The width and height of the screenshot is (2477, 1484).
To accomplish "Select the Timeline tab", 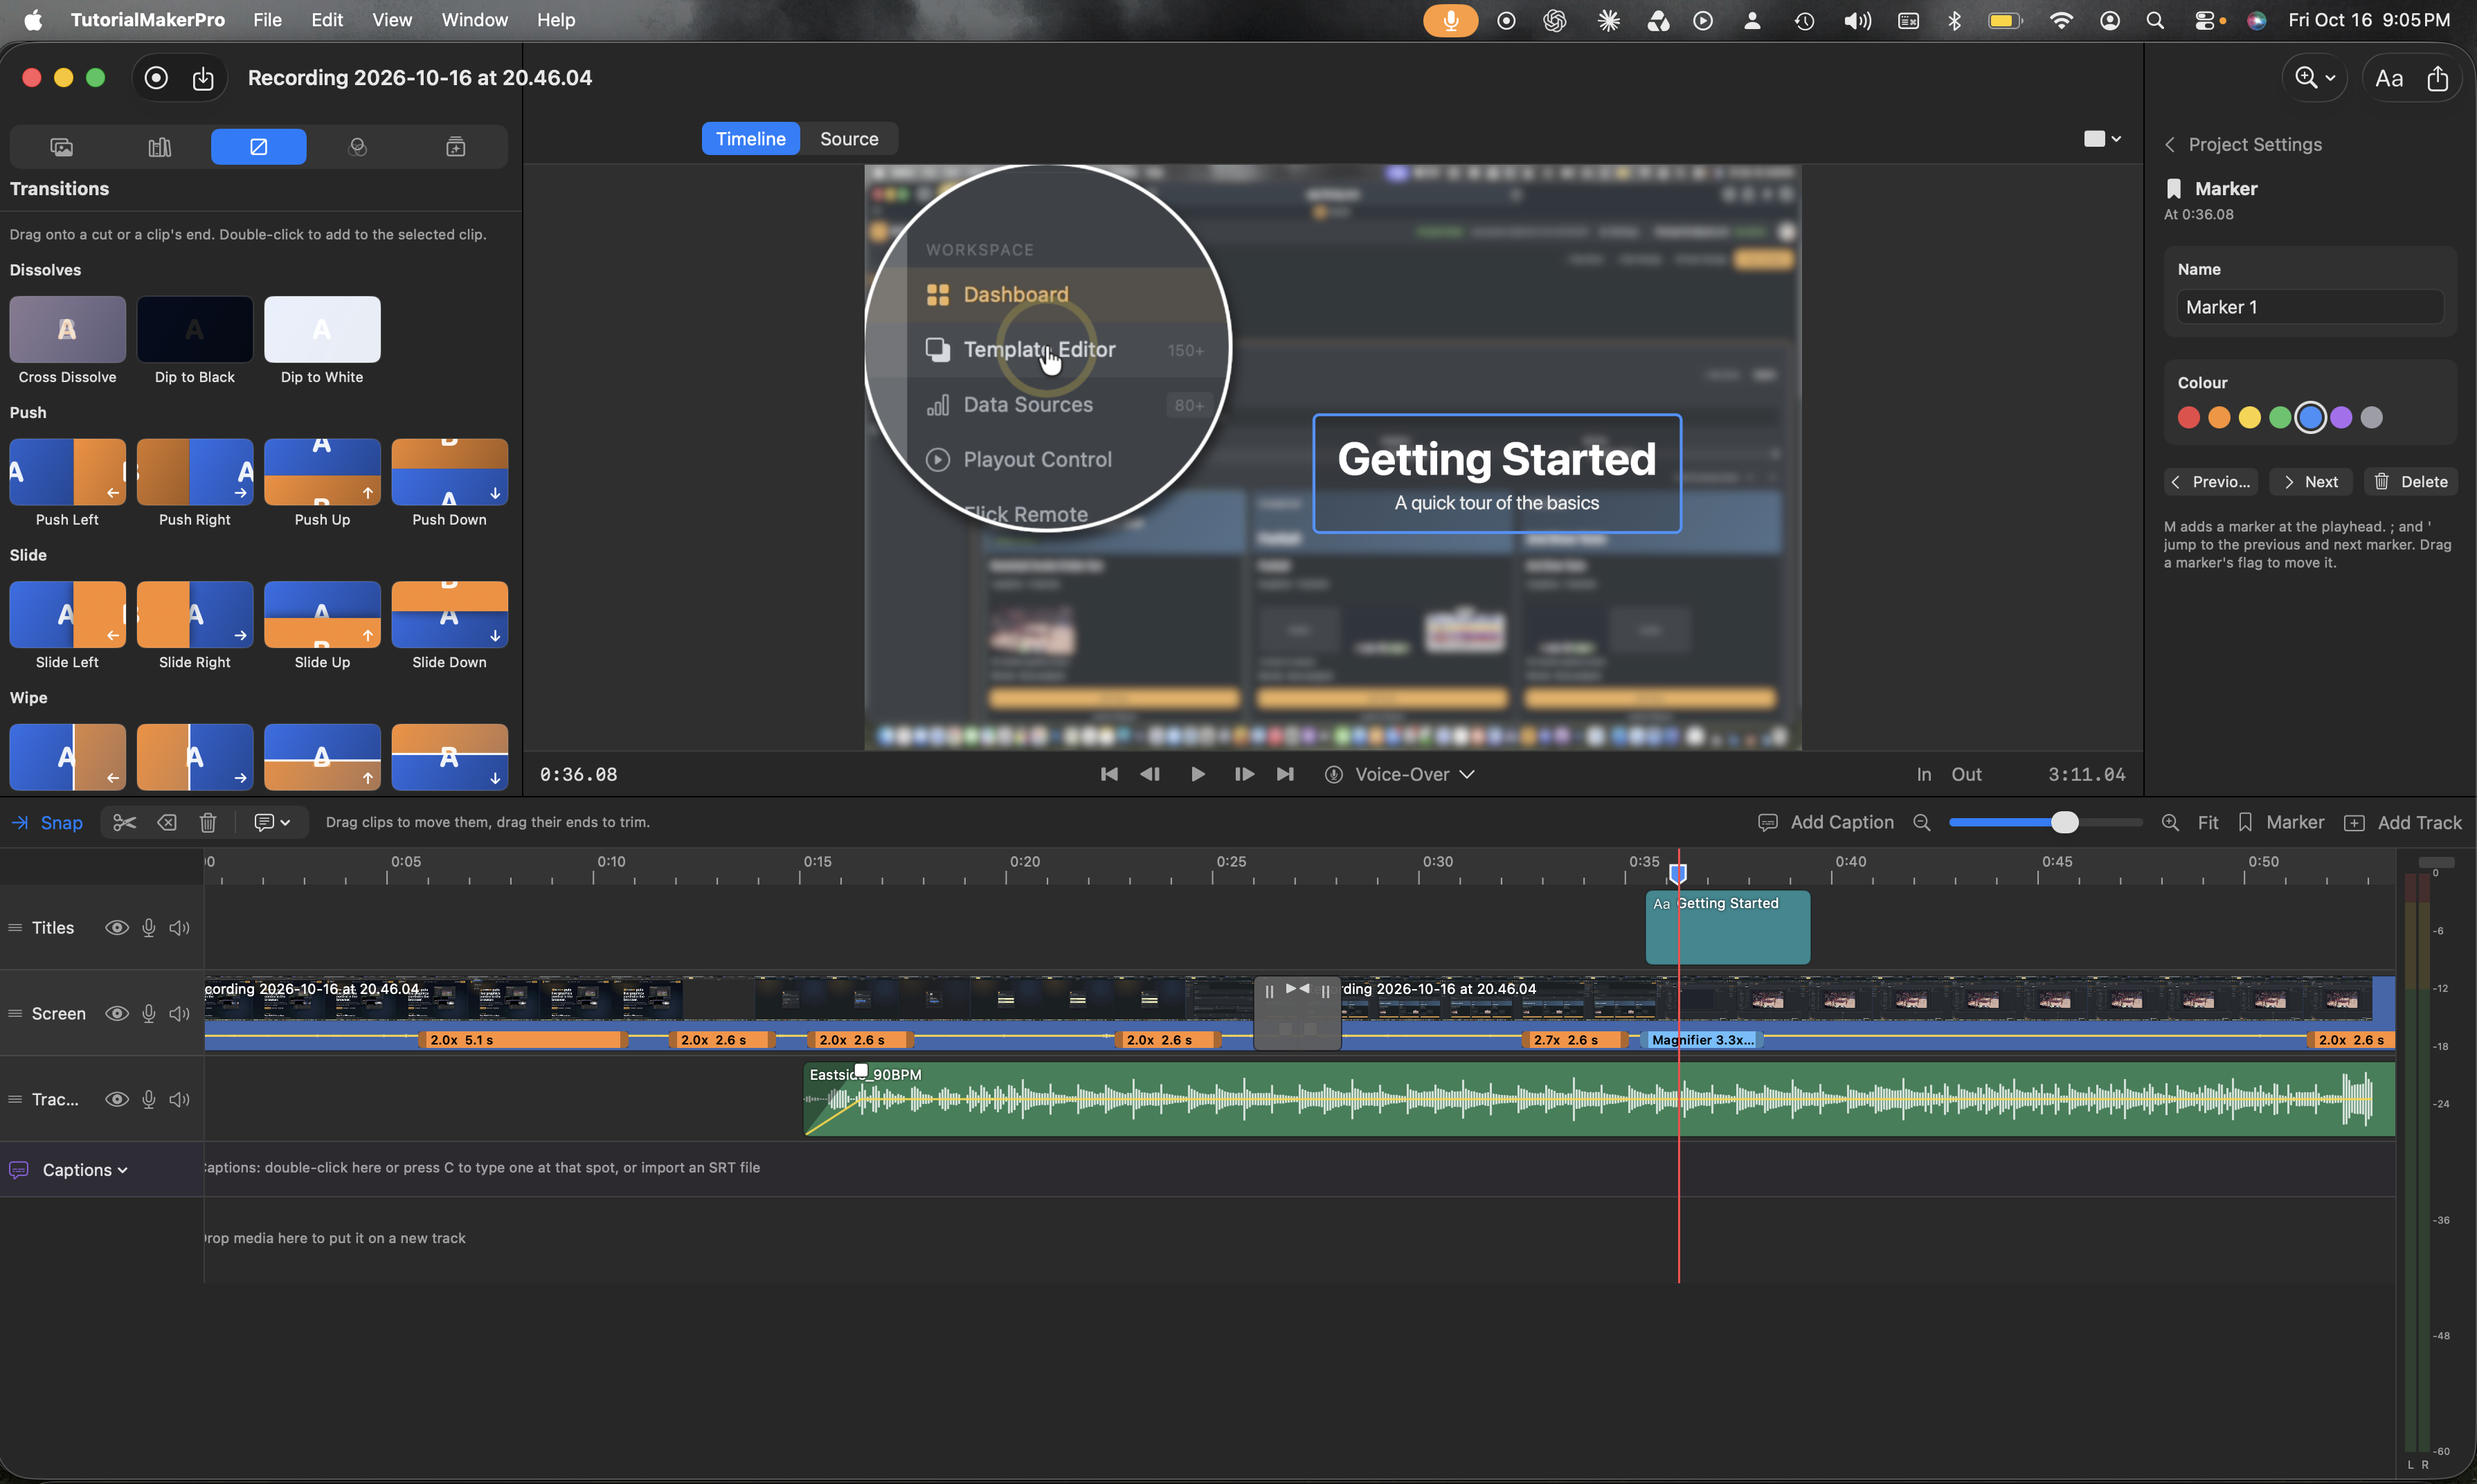I will click(x=750, y=139).
